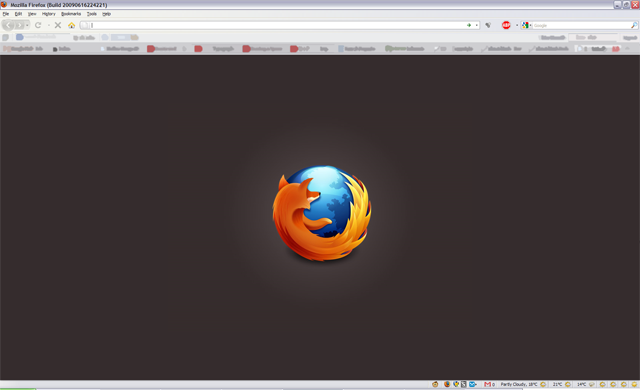
Task: Click the blue mail envelope status bar icon
Action: [x=473, y=384]
